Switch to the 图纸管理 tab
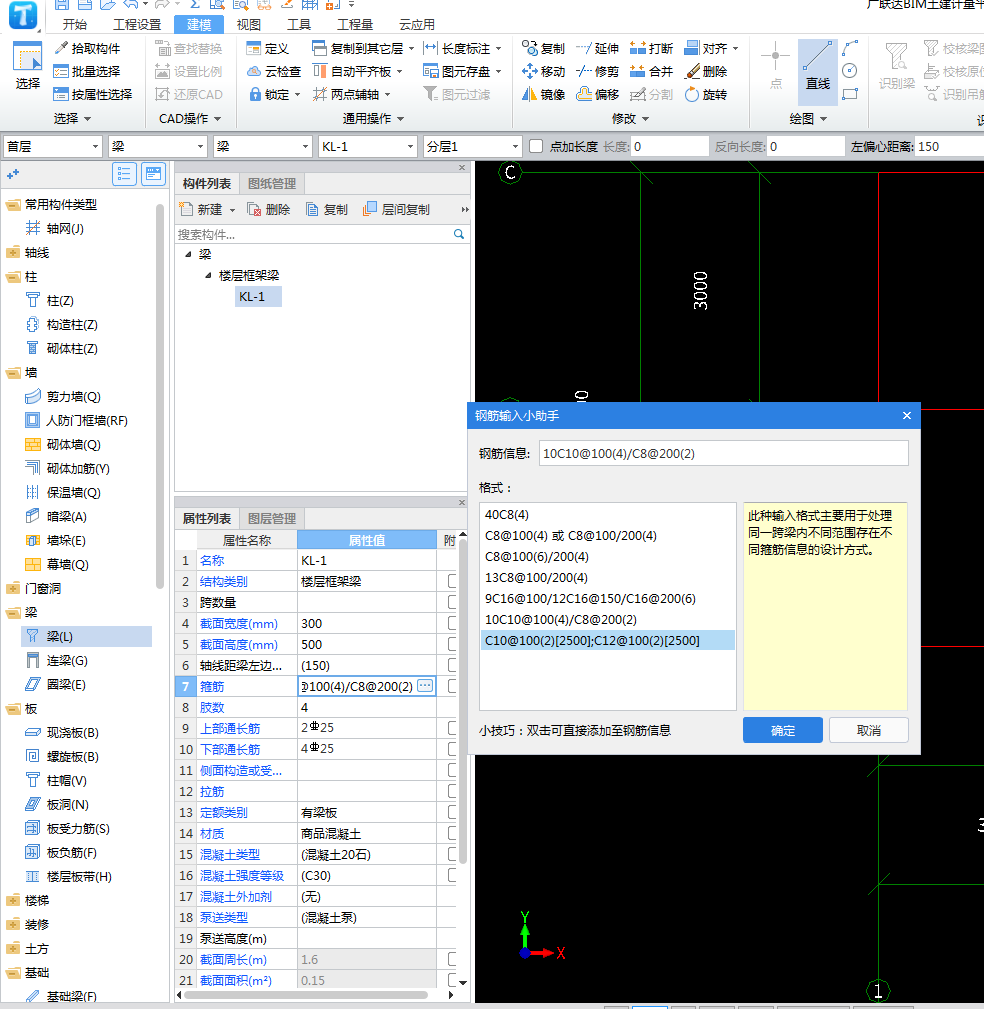Viewport: 984px width, 1009px height. click(272, 183)
